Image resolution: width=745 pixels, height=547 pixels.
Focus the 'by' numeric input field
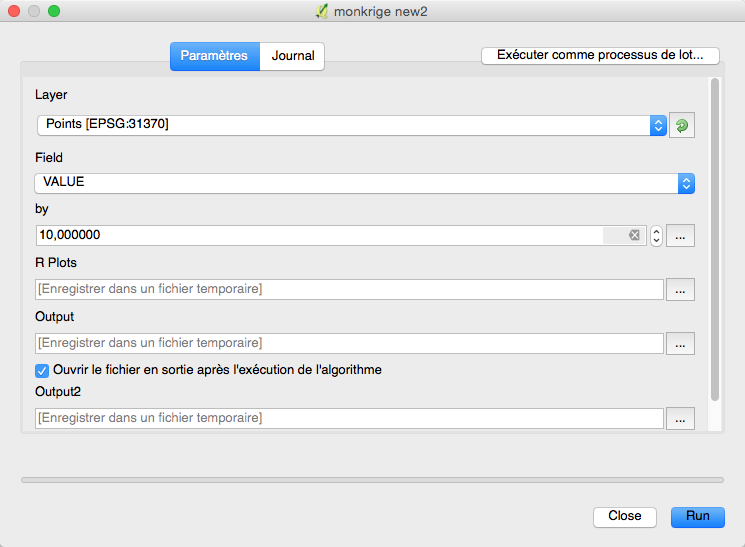pos(318,236)
